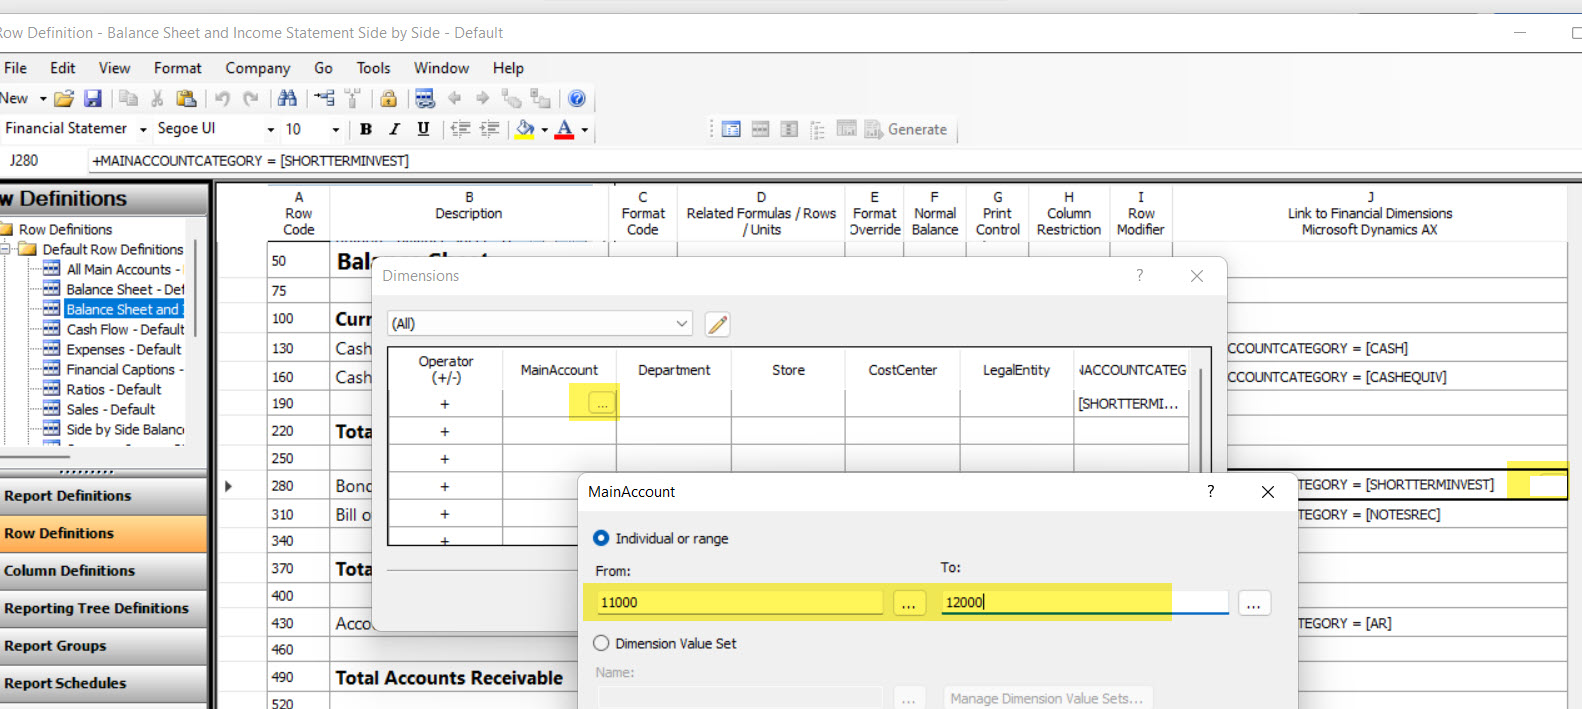This screenshot has height=709, width=1582.
Task: Click the From field containing 11000
Action: click(739, 602)
